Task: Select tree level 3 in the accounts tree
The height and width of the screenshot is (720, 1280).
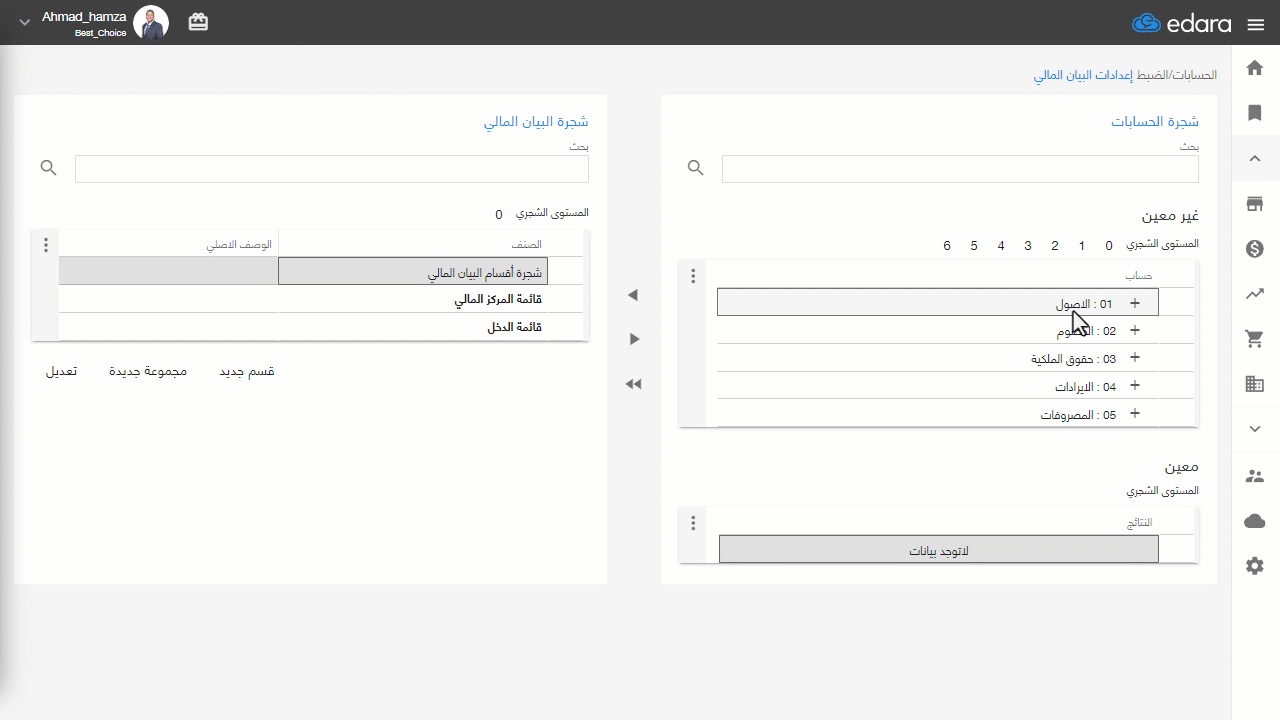Action: pyautogui.click(x=1027, y=245)
